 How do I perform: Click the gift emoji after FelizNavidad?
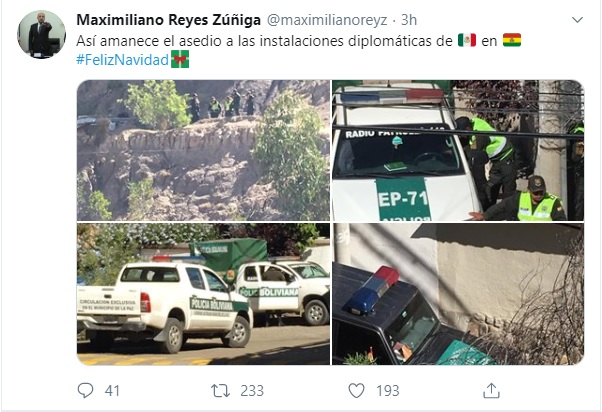click(180, 59)
